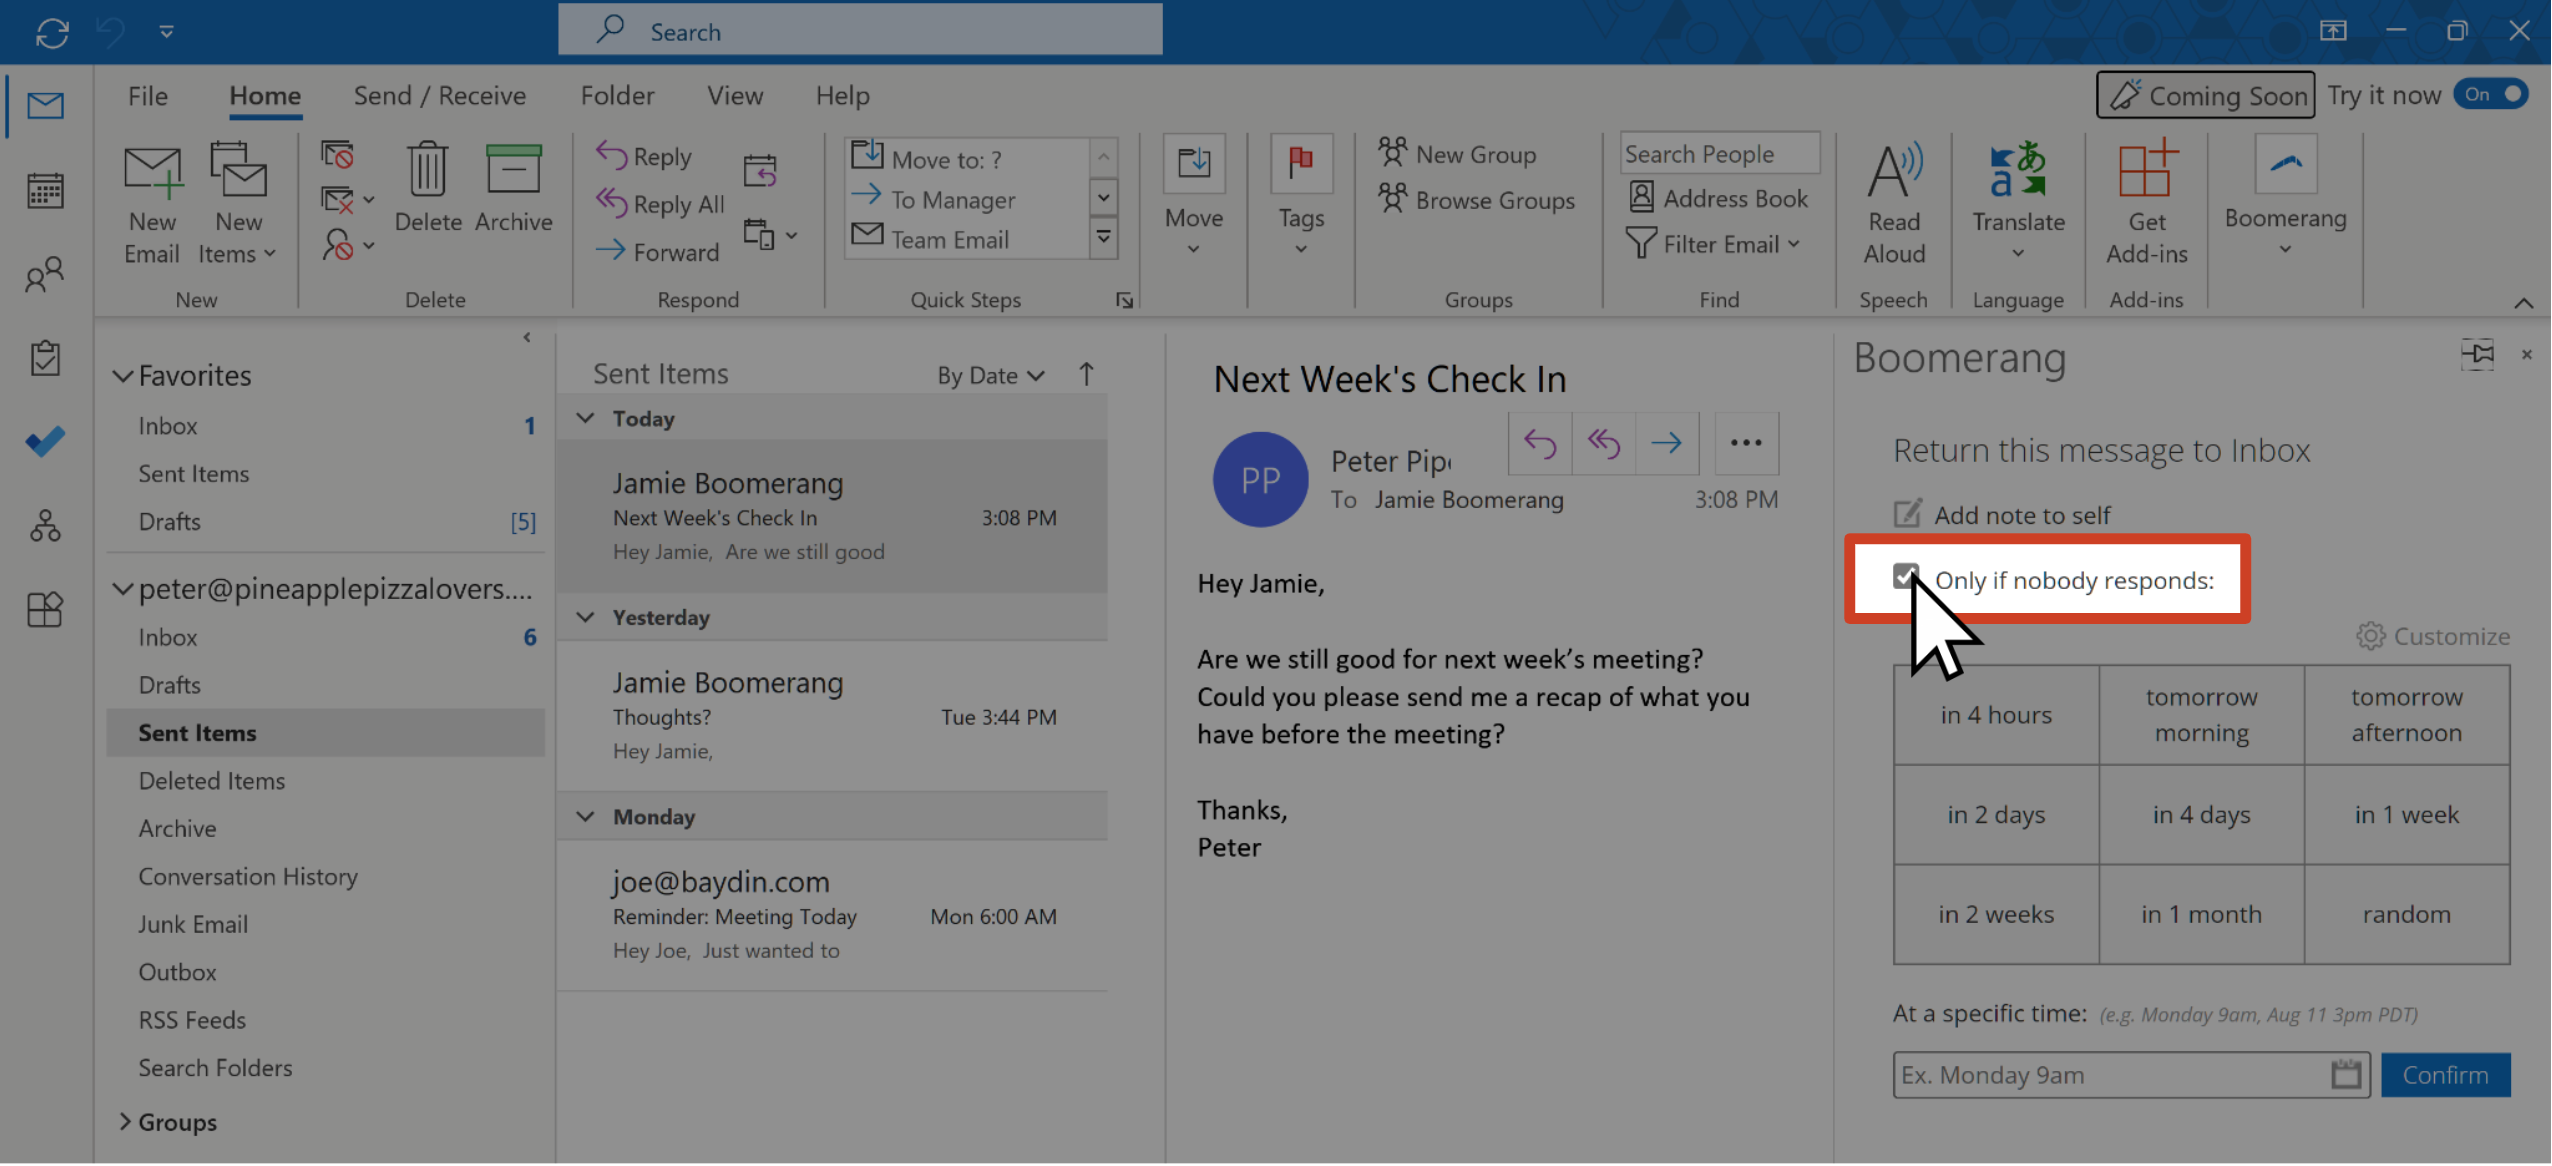
Task: Select in 4 hours return option
Action: click(x=1996, y=715)
